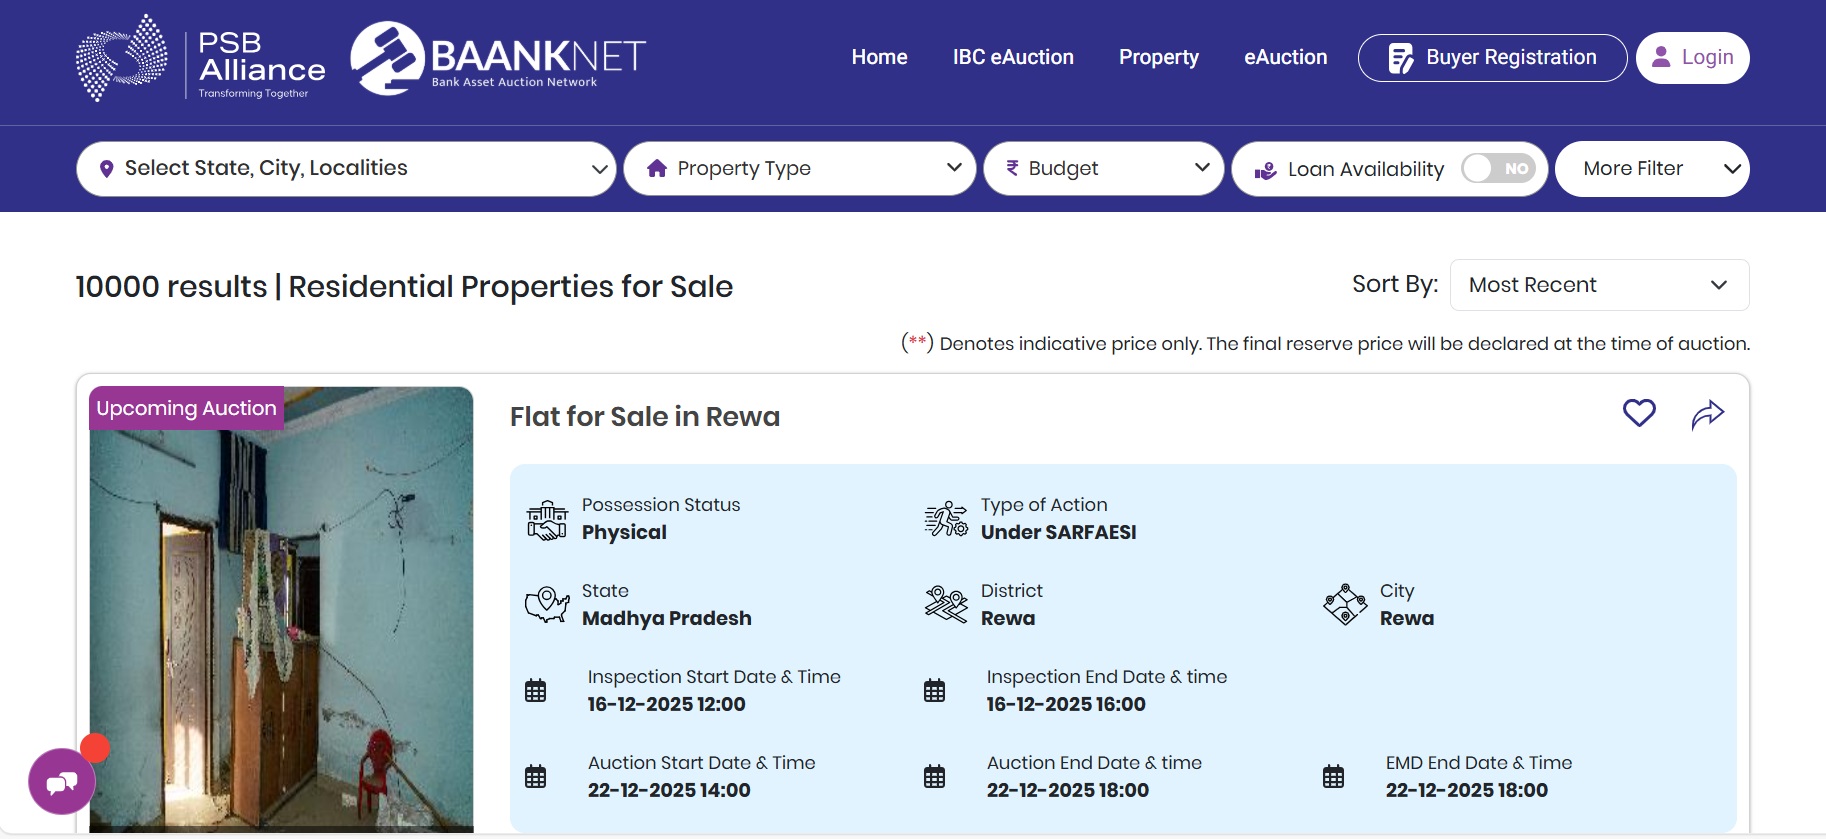Click the heart favorite icon on Rewa listing
1826x839 pixels.
1639,412
